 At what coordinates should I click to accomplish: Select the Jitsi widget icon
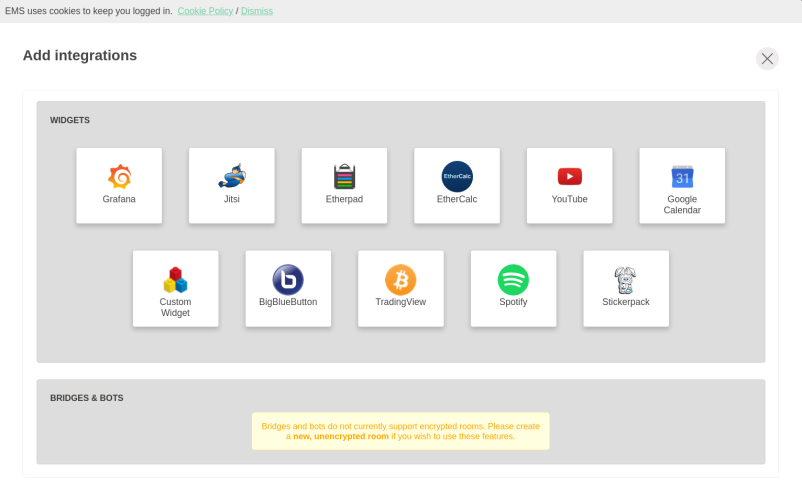(x=232, y=176)
